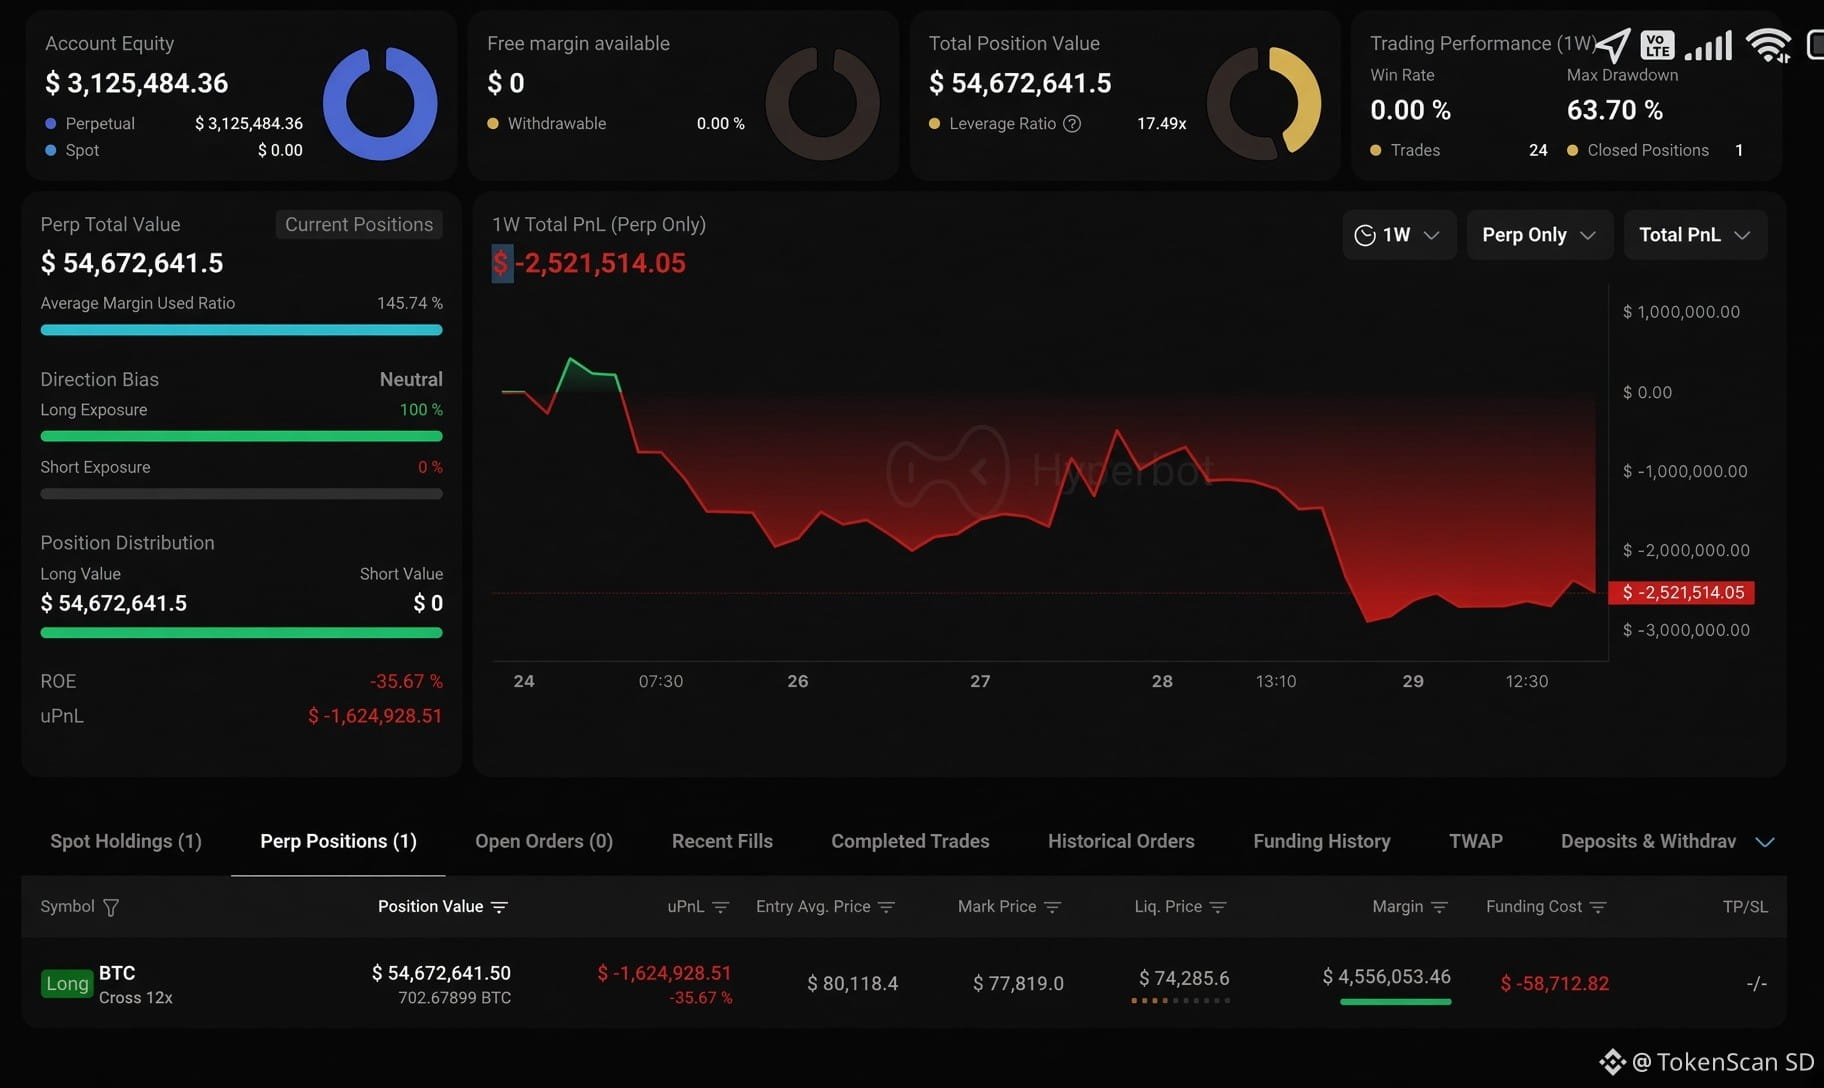View the Historical Orders tab
1824x1088 pixels.
(1121, 841)
